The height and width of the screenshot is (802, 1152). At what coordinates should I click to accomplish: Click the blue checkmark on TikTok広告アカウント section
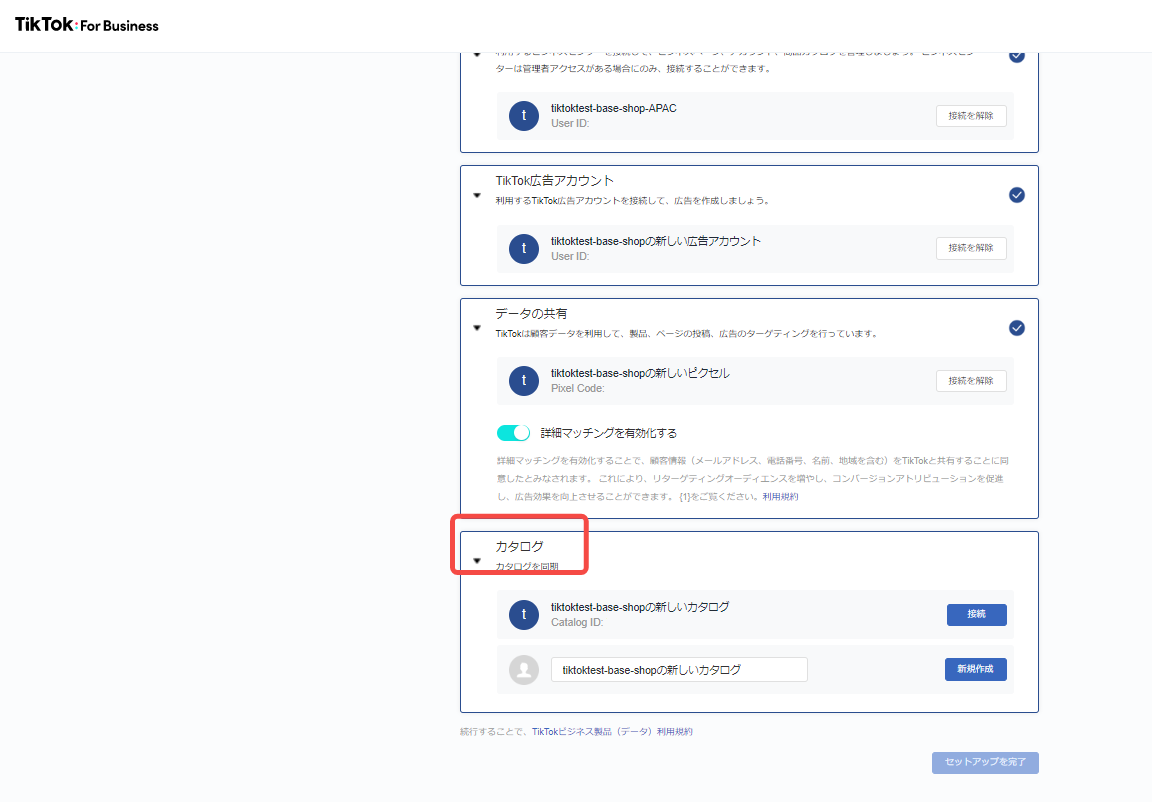click(1017, 195)
